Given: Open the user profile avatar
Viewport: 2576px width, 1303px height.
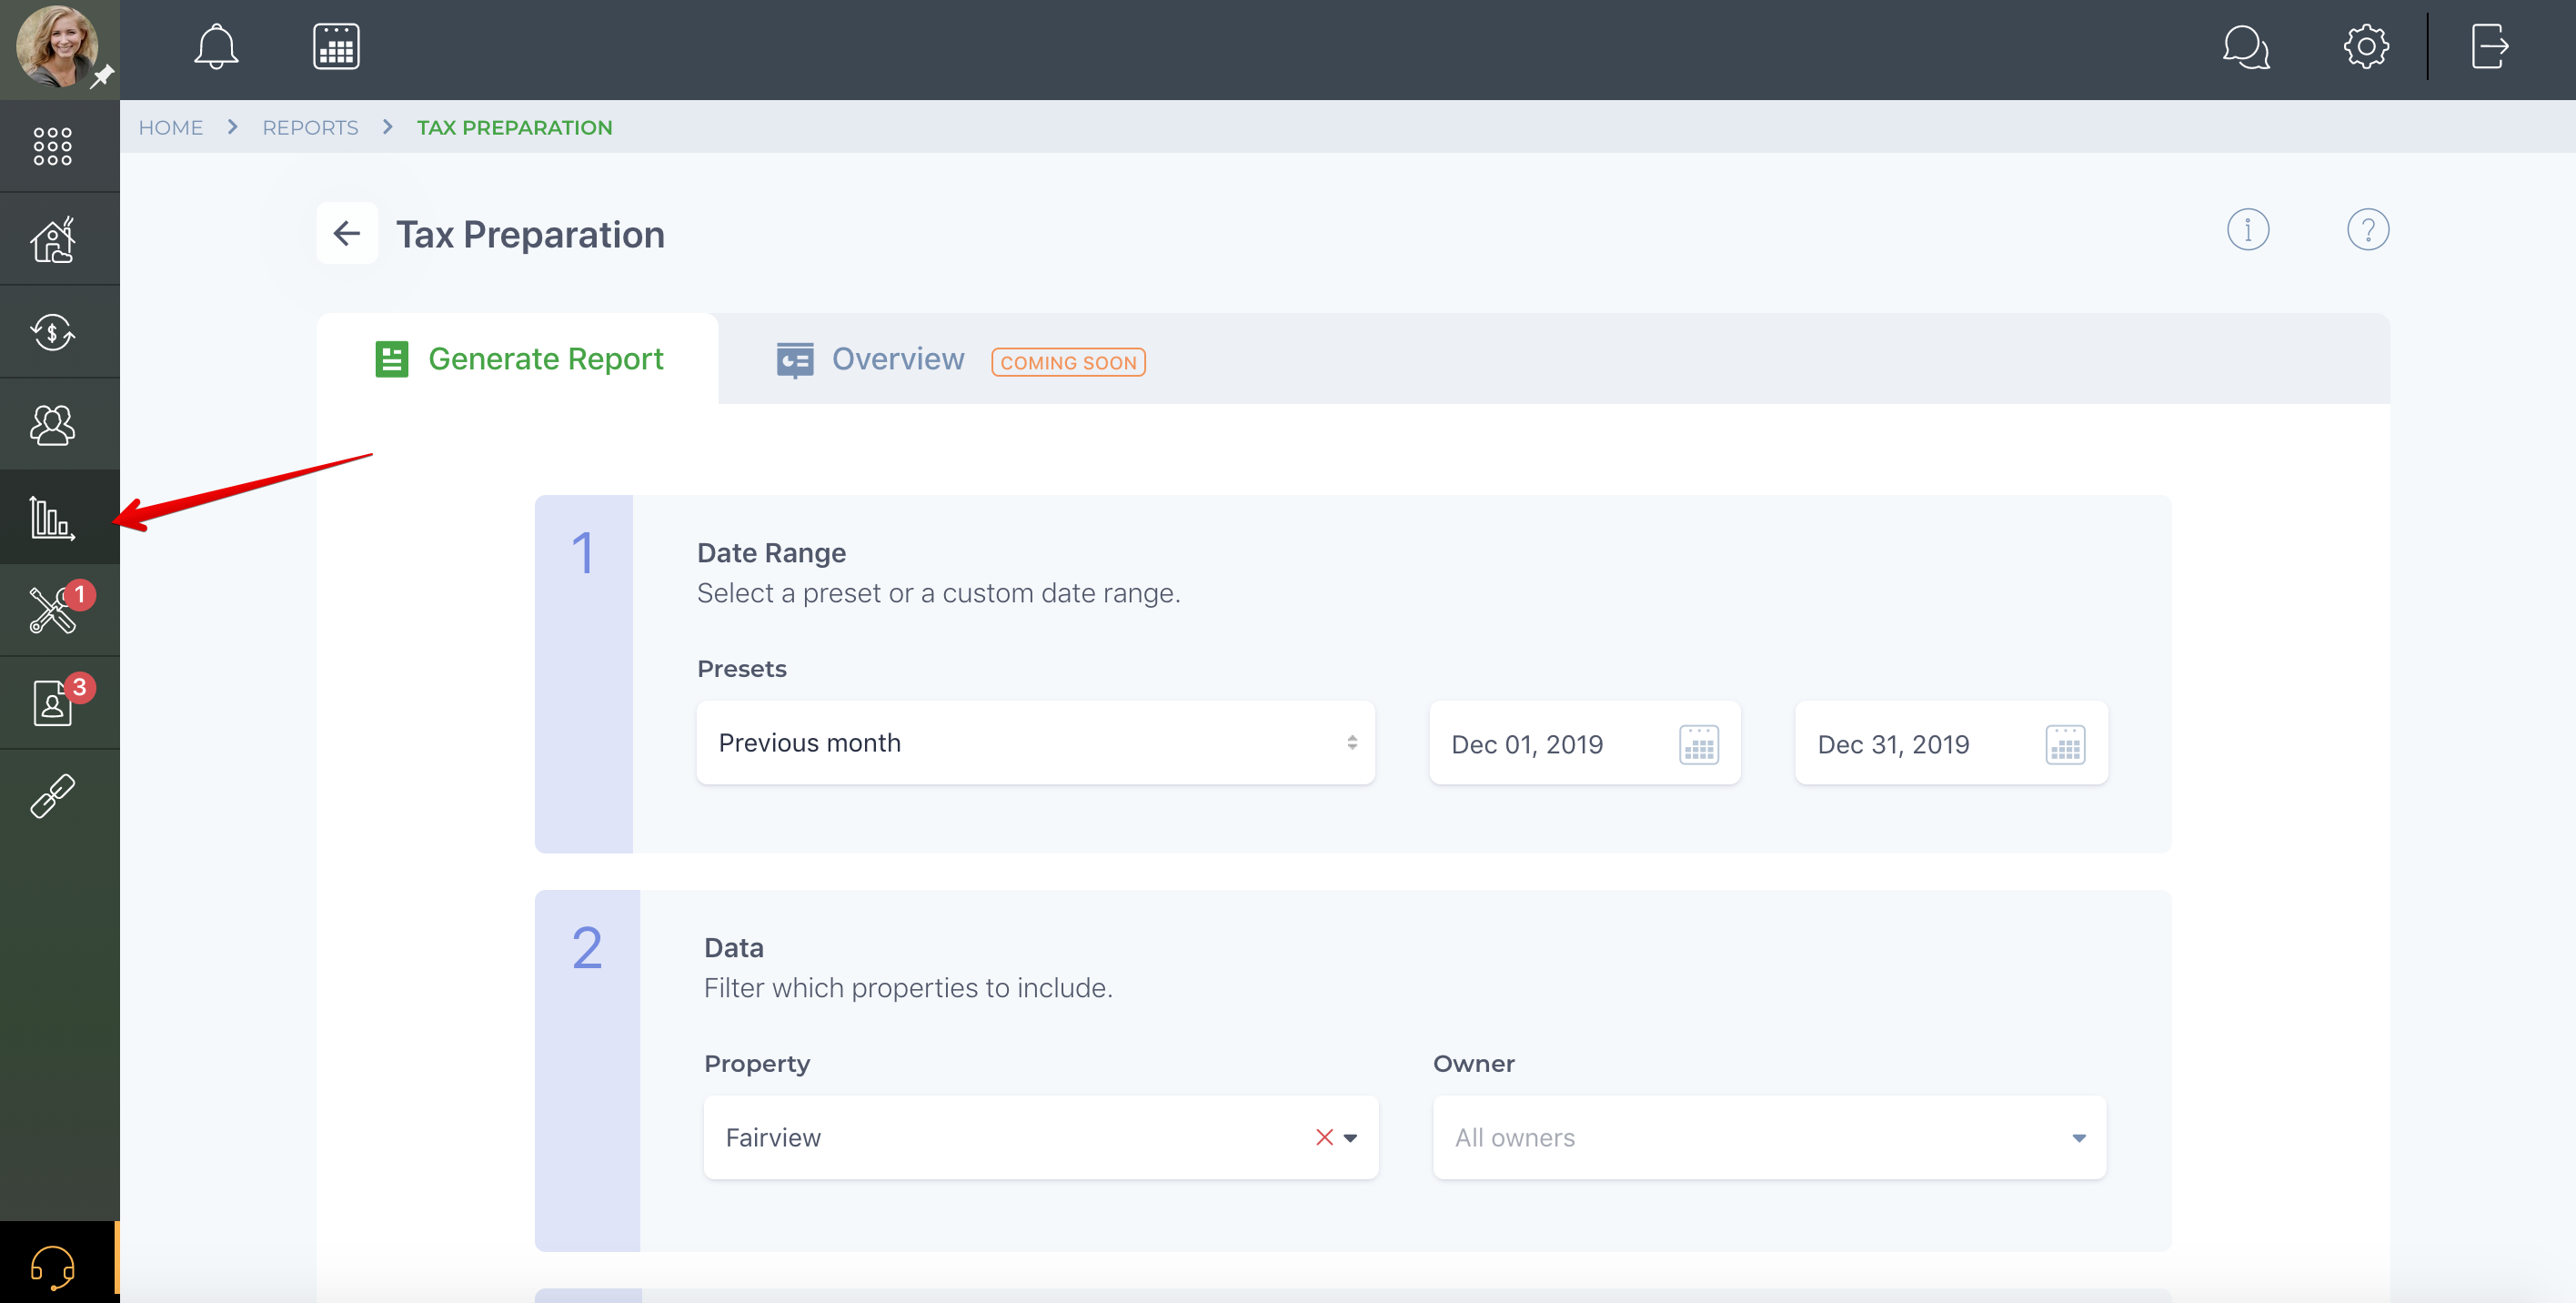Looking at the screenshot, I should tap(56, 46).
